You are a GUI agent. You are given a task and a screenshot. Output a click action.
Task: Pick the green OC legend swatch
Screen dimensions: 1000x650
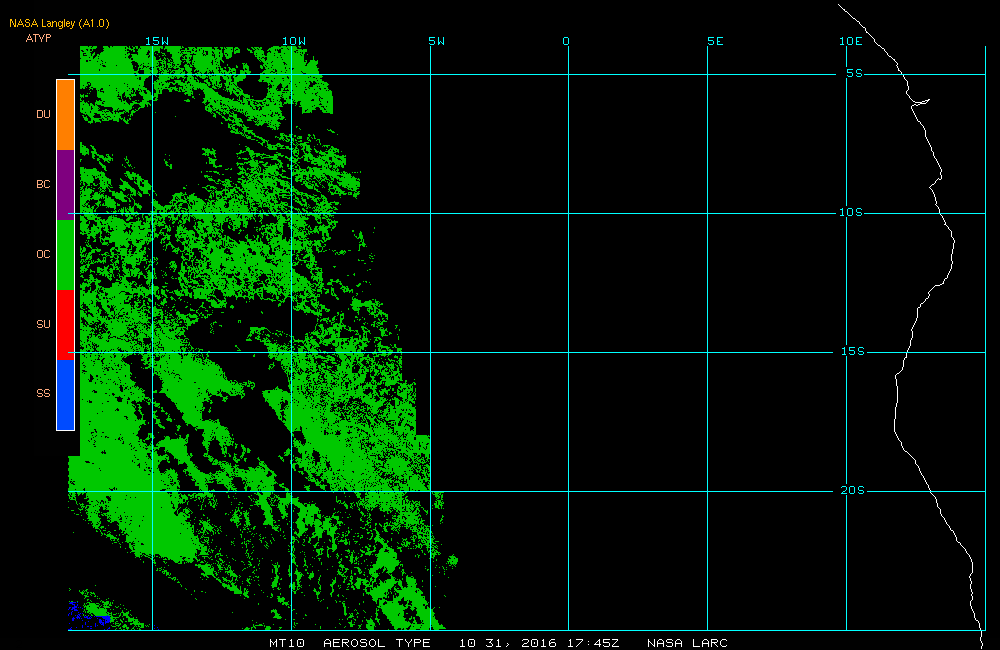point(65,255)
